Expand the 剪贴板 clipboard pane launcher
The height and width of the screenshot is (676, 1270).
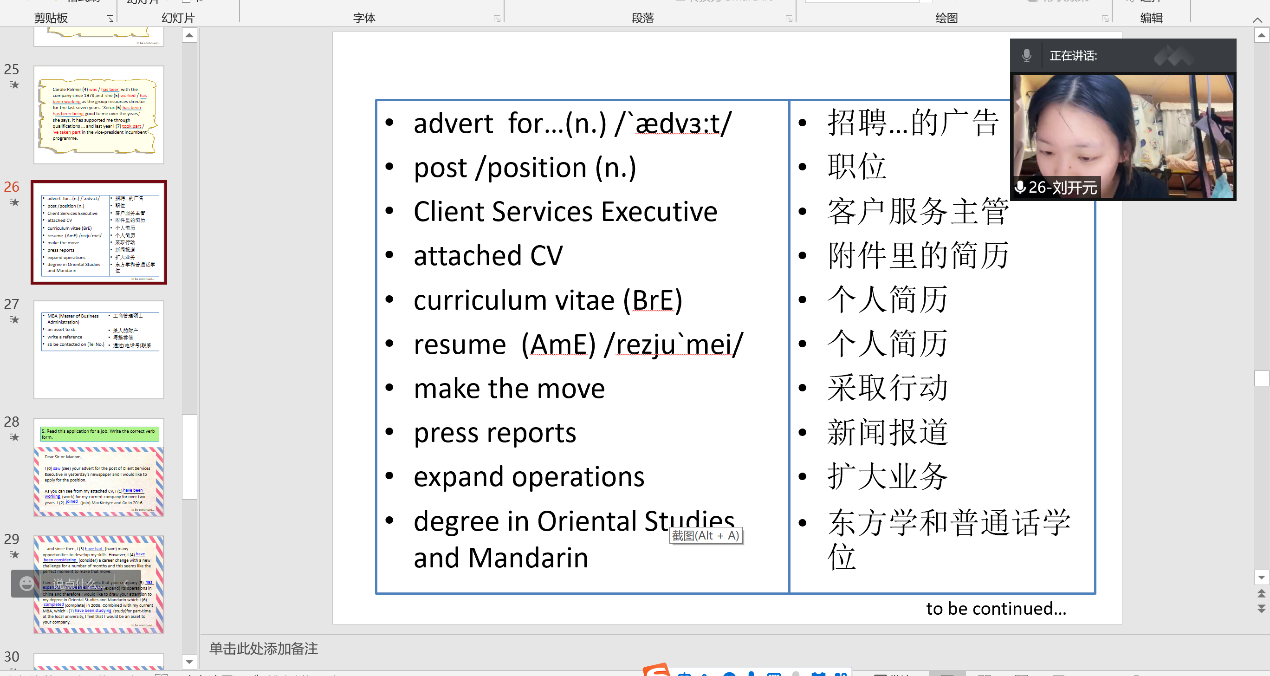[110, 19]
